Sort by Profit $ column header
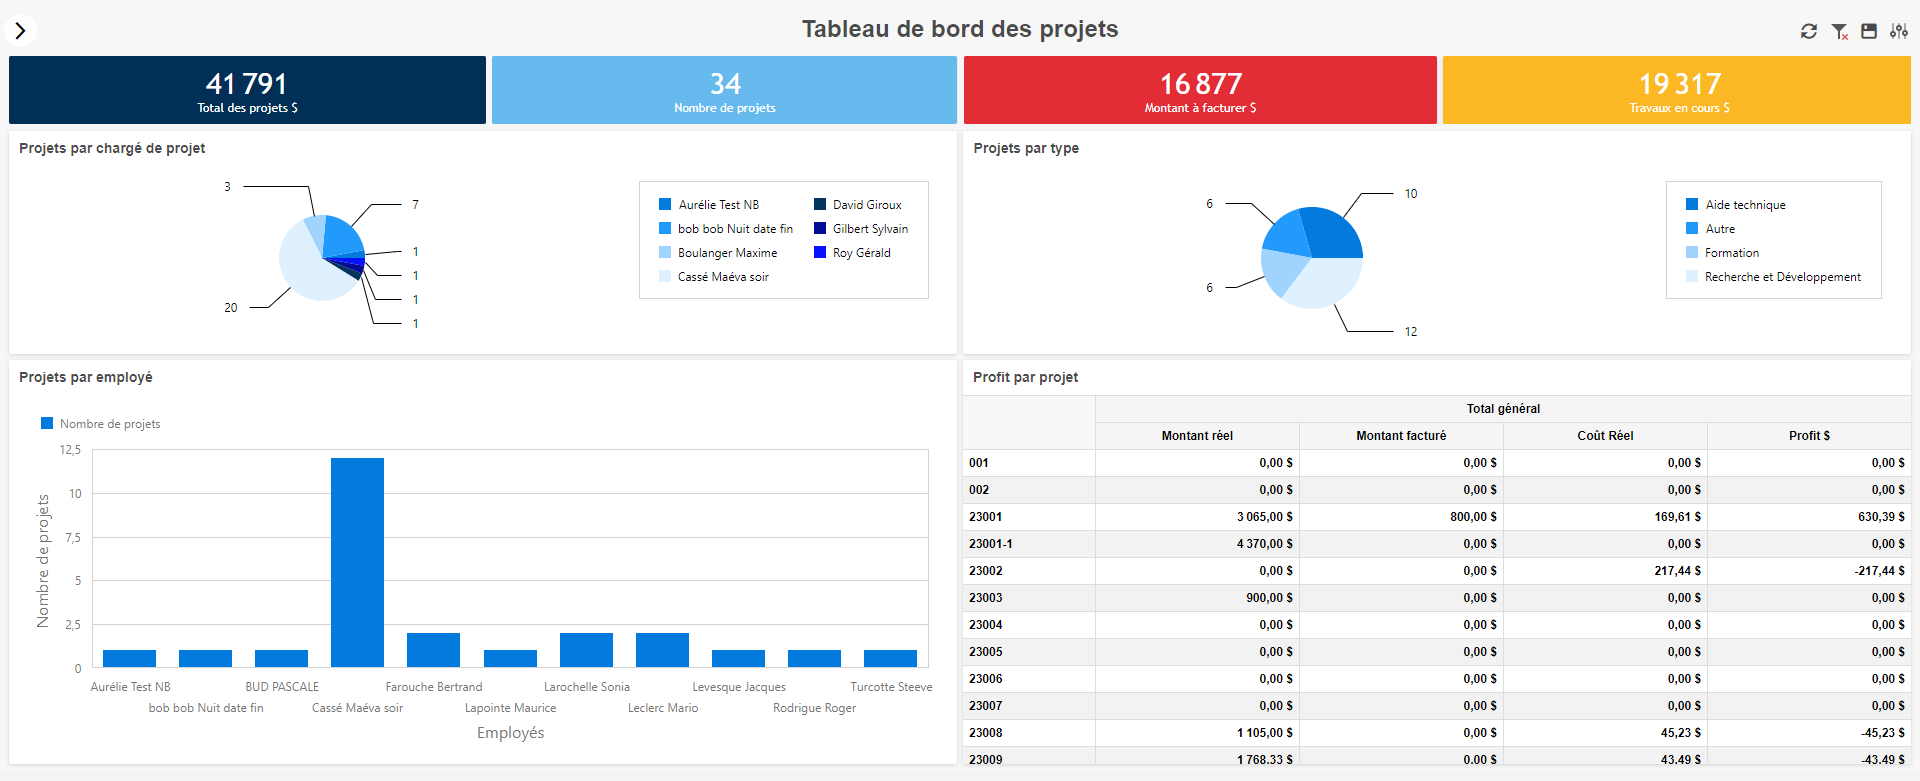 click(x=1809, y=436)
